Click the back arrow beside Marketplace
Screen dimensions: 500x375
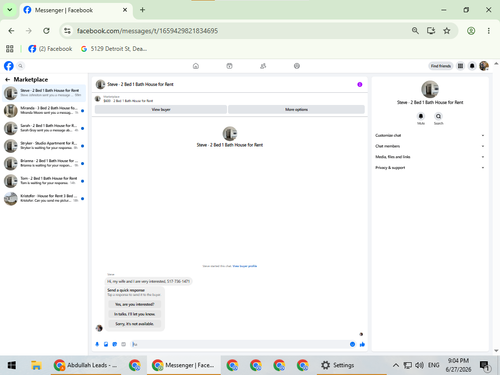click(x=7, y=79)
